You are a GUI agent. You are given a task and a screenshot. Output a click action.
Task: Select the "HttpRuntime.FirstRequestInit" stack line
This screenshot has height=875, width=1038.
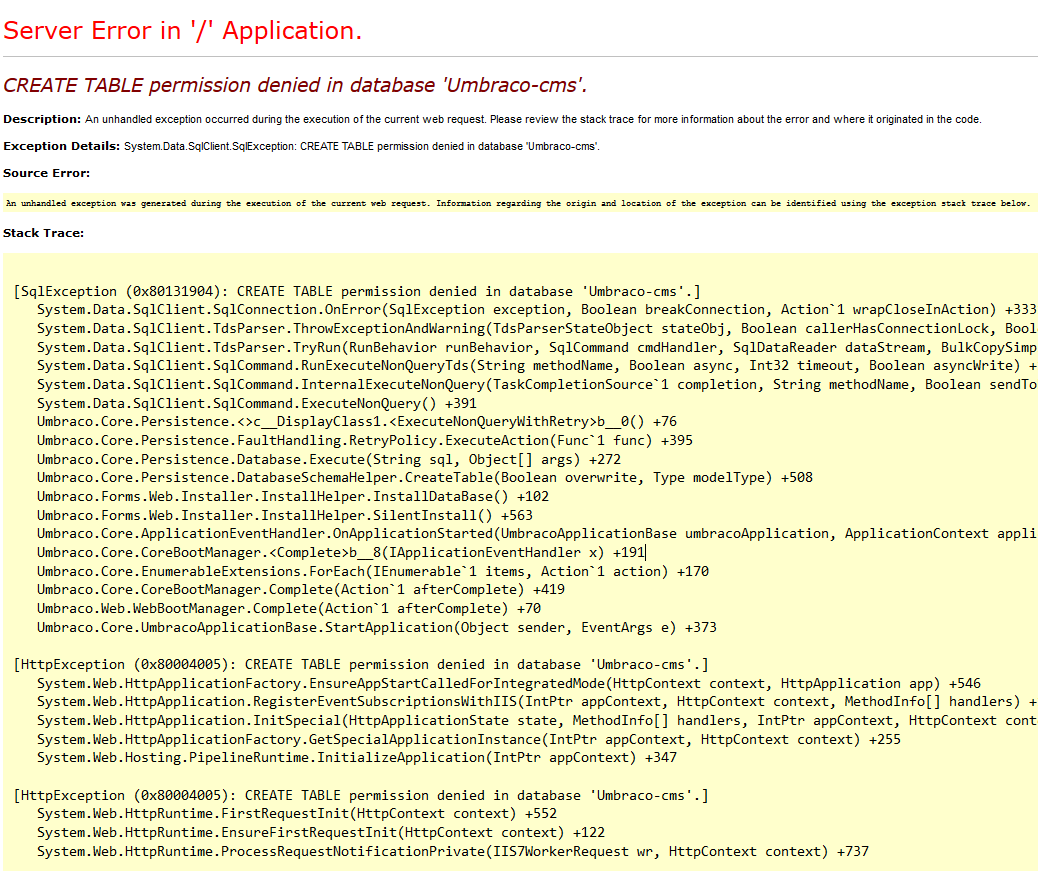click(297, 813)
